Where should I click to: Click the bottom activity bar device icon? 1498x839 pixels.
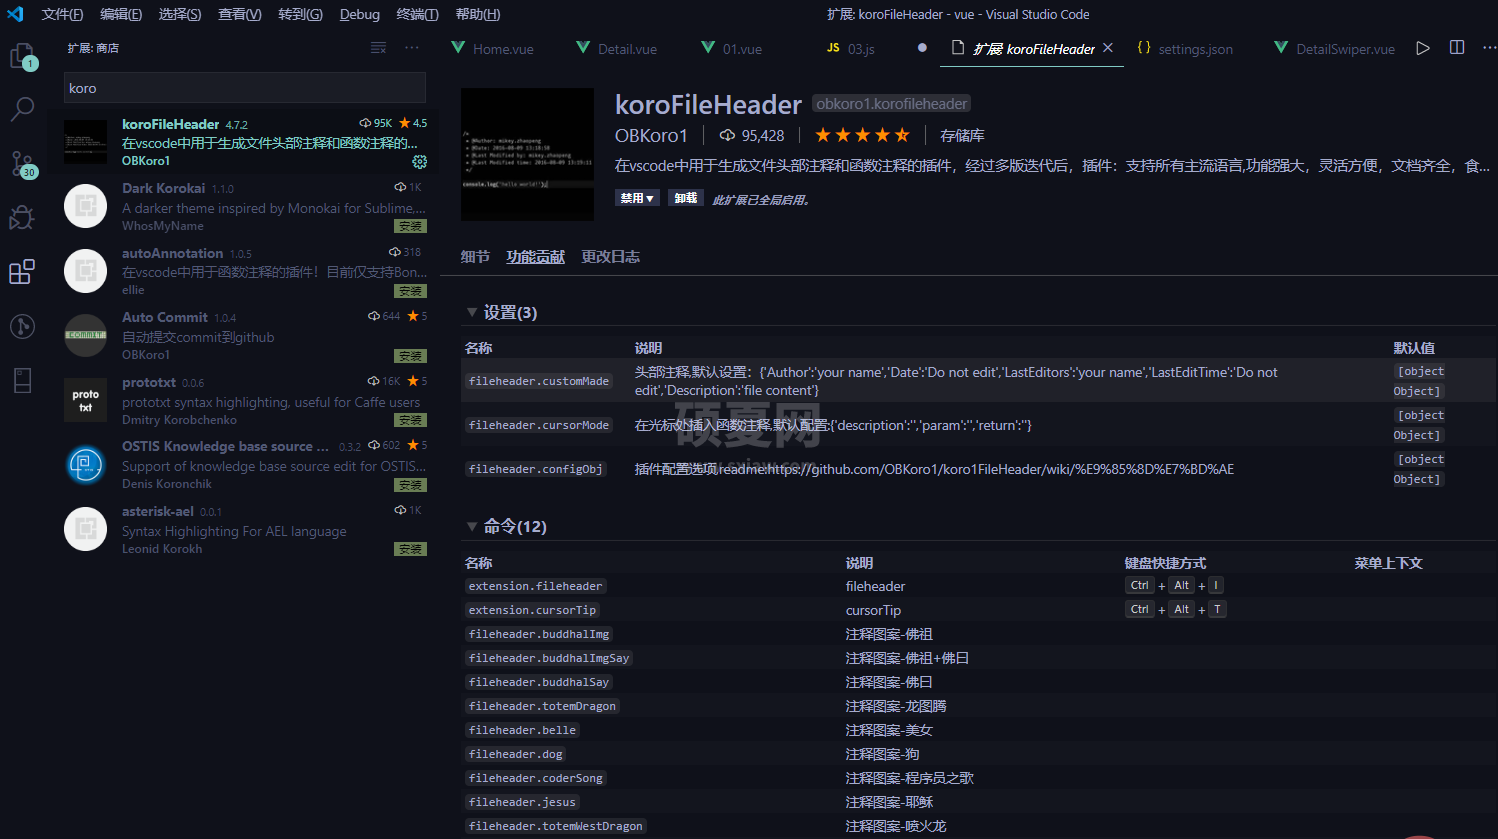tap(22, 380)
